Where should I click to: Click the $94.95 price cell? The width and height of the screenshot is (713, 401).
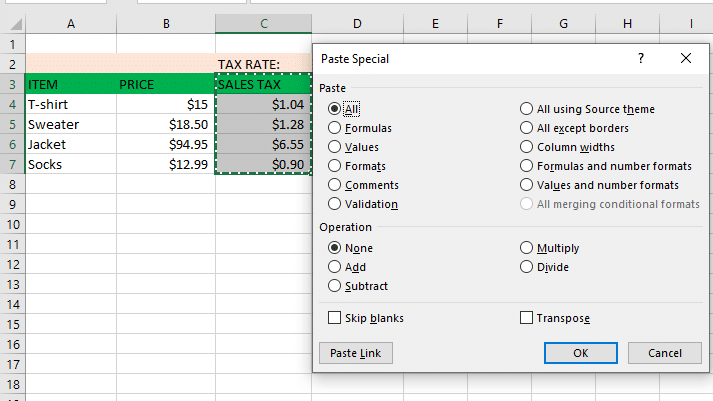[x=165, y=144]
